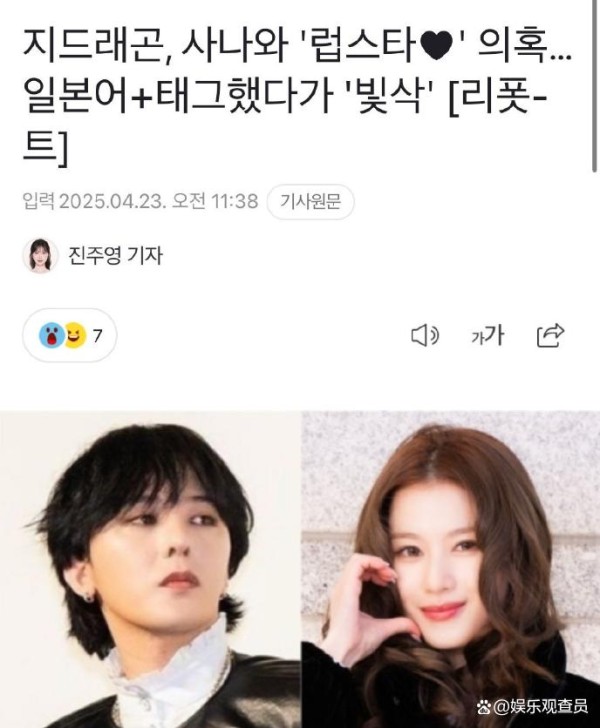The width and height of the screenshot is (600, 728).
Task: Open the right photo of the brown-haired woman
Action: coord(450,569)
